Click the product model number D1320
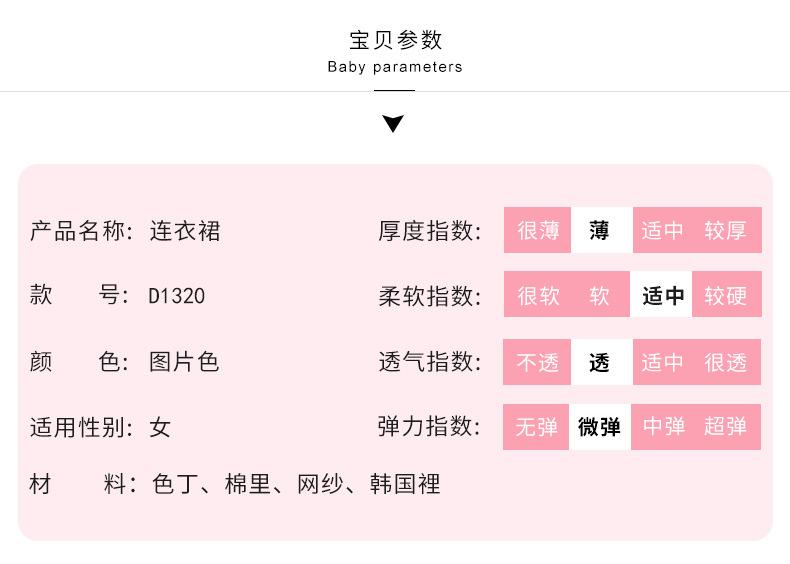This screenshot has height=564, width=790. click(177, 296)
